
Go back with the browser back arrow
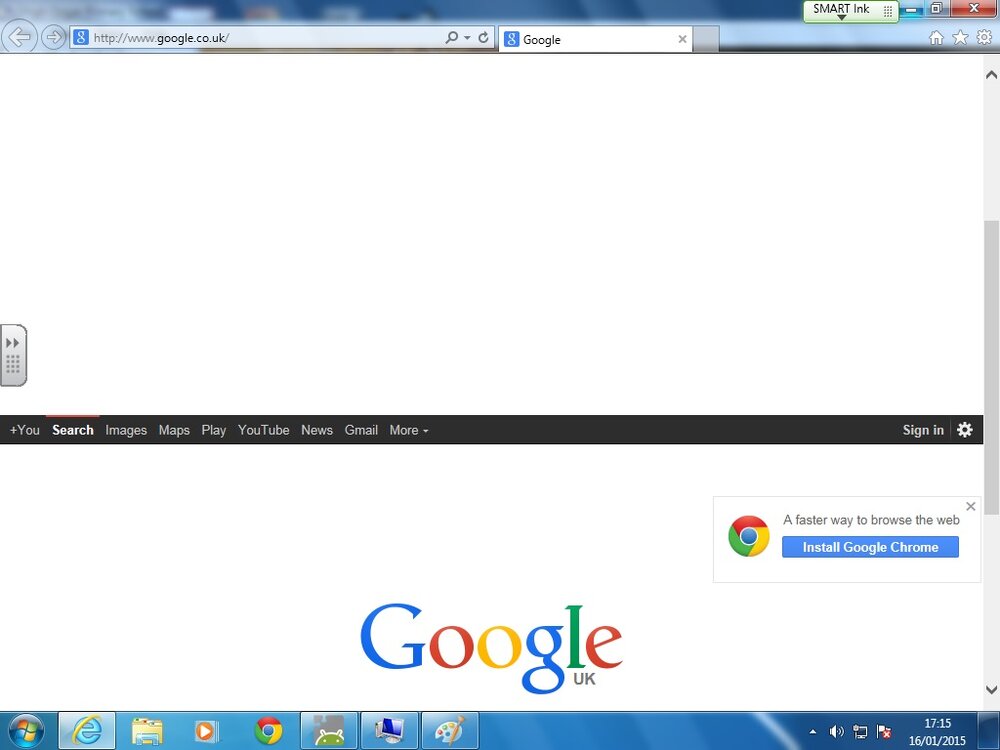[20, 37]
